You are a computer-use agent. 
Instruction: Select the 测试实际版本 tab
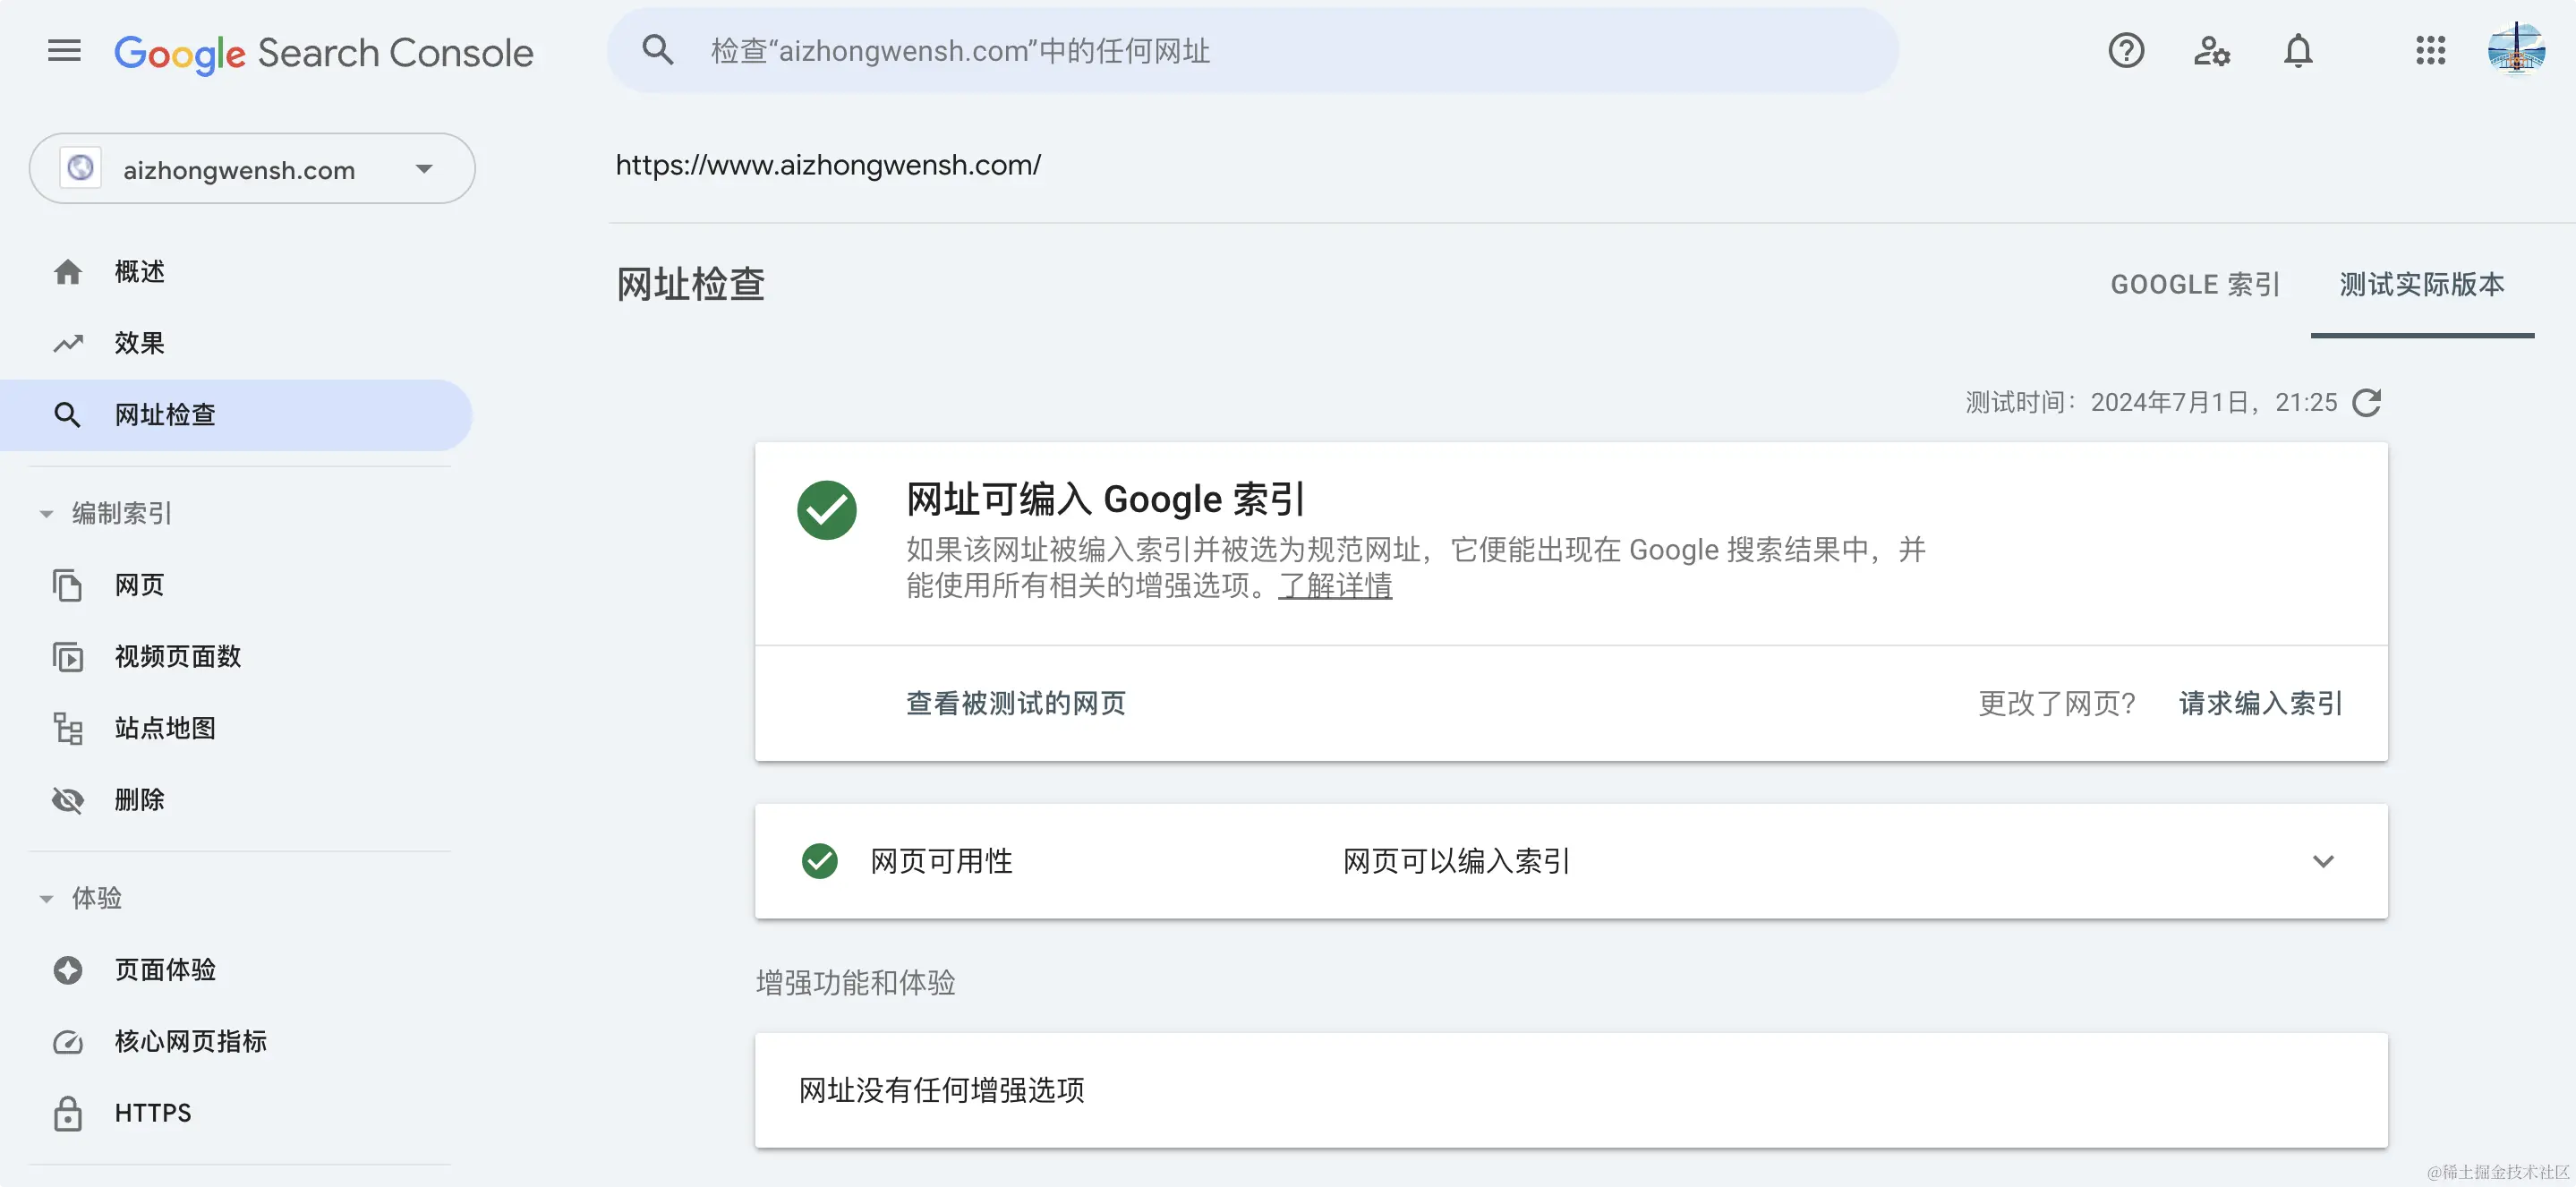click(x=2421, y=285)
